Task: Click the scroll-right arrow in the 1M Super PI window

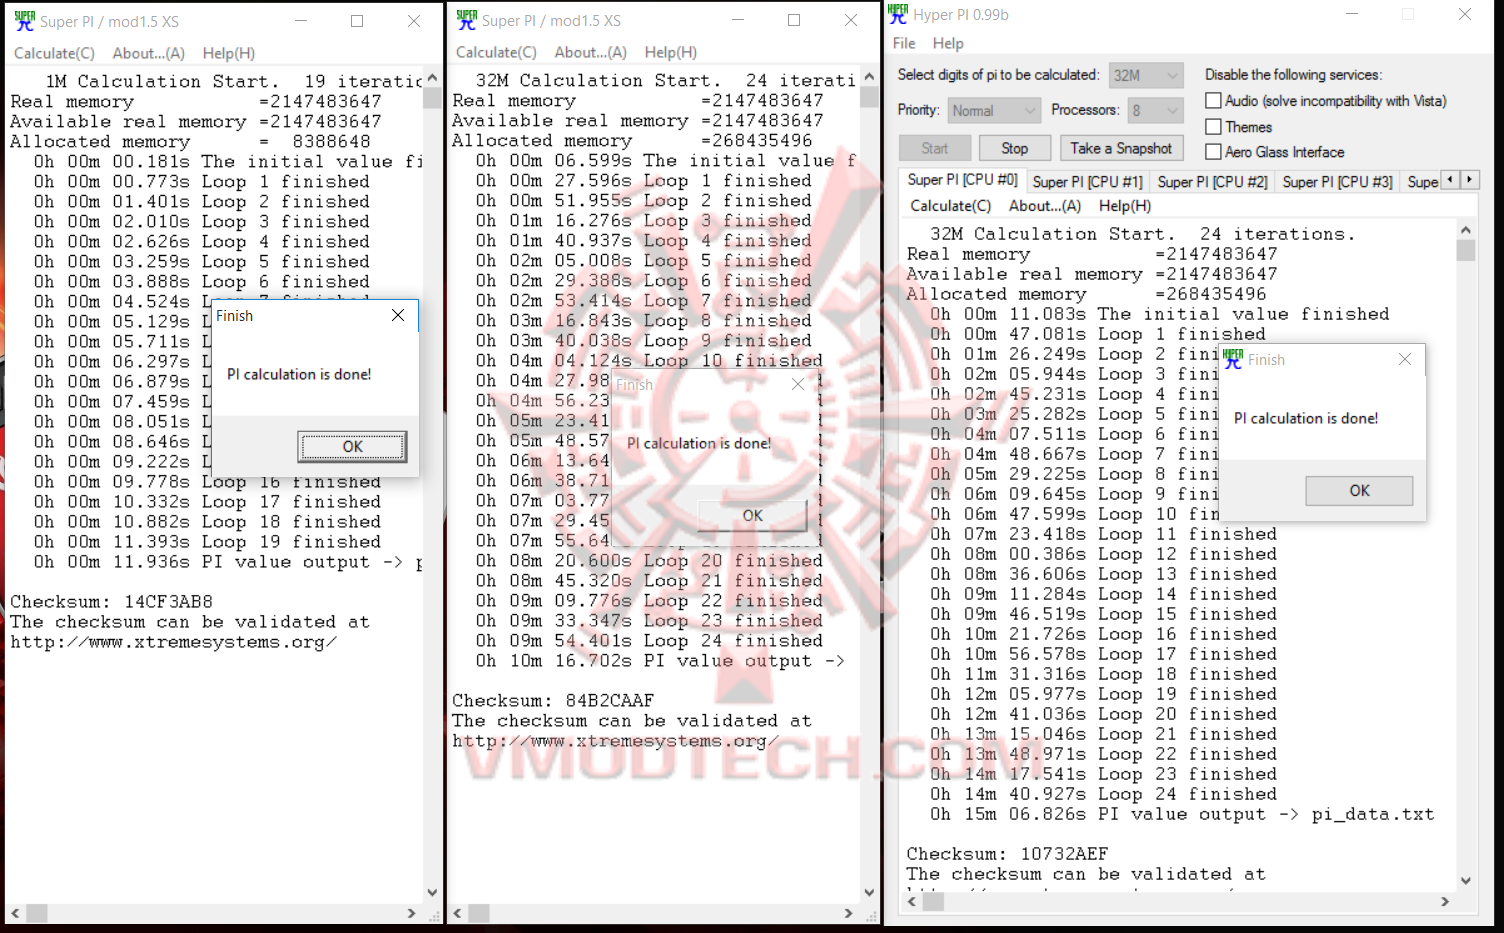Action: [412, 913]
